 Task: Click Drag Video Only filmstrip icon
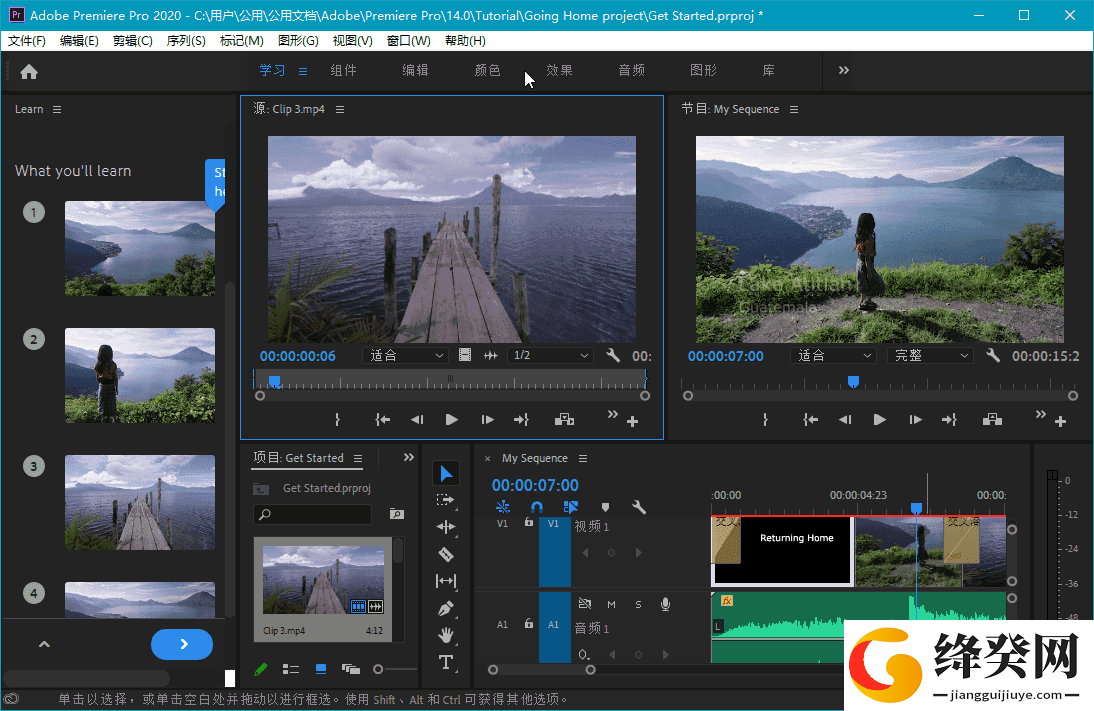465,355
